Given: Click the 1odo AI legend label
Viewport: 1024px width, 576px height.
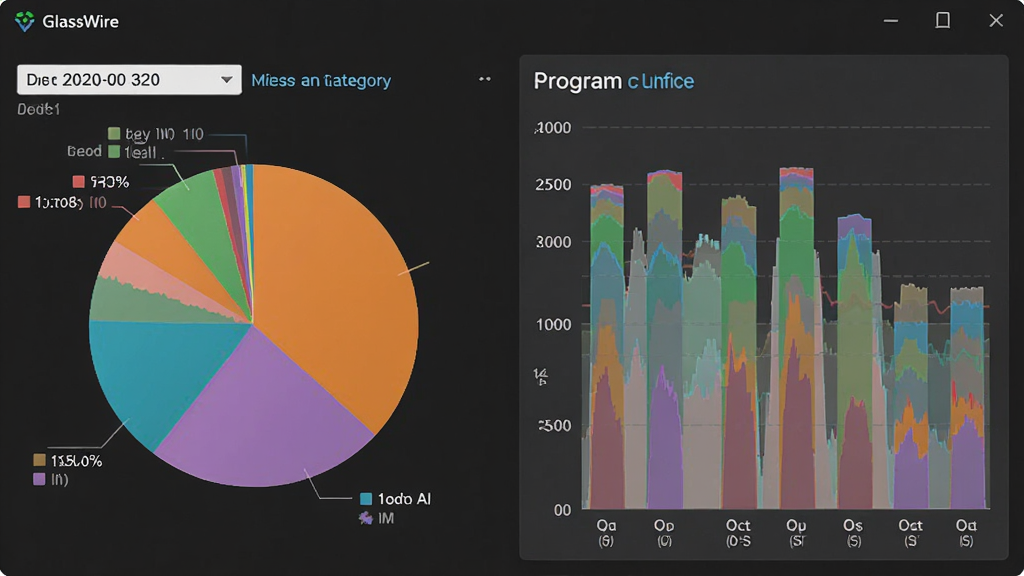Looking at the screenshot, I should 404,499.
